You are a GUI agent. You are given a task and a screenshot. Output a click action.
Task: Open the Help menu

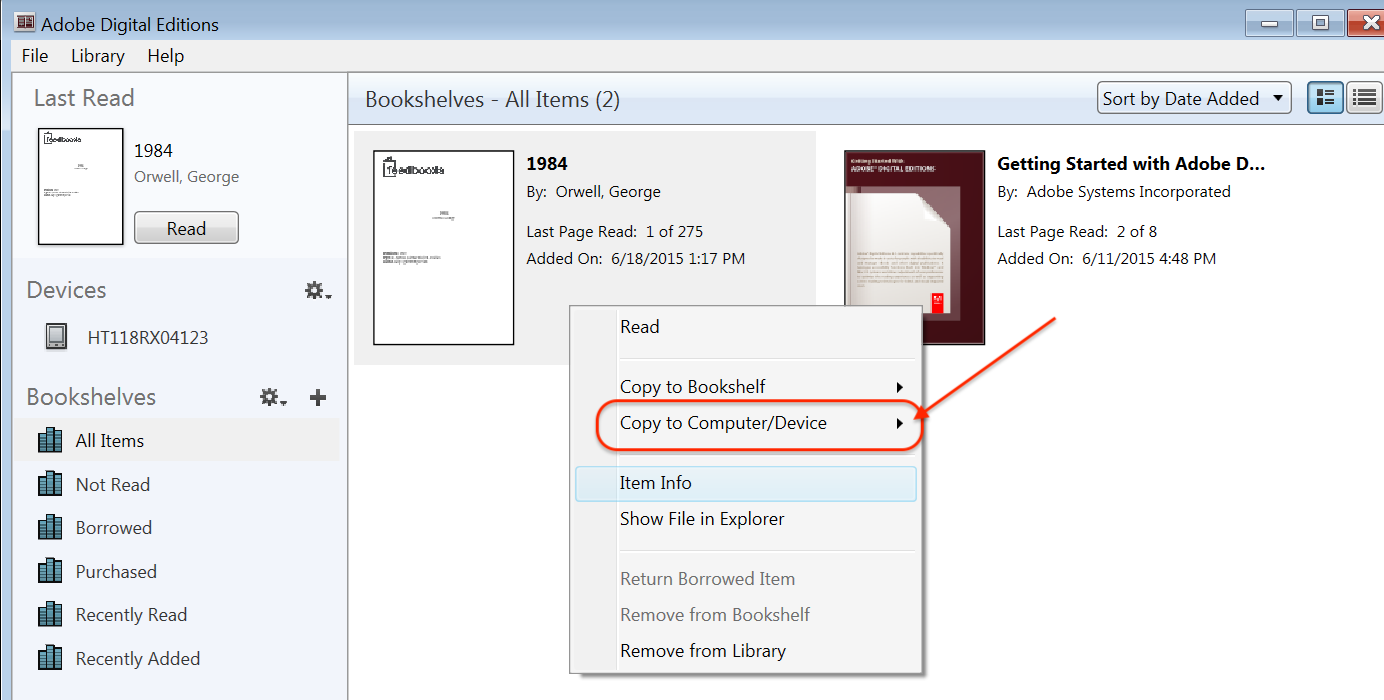(166, 56)
